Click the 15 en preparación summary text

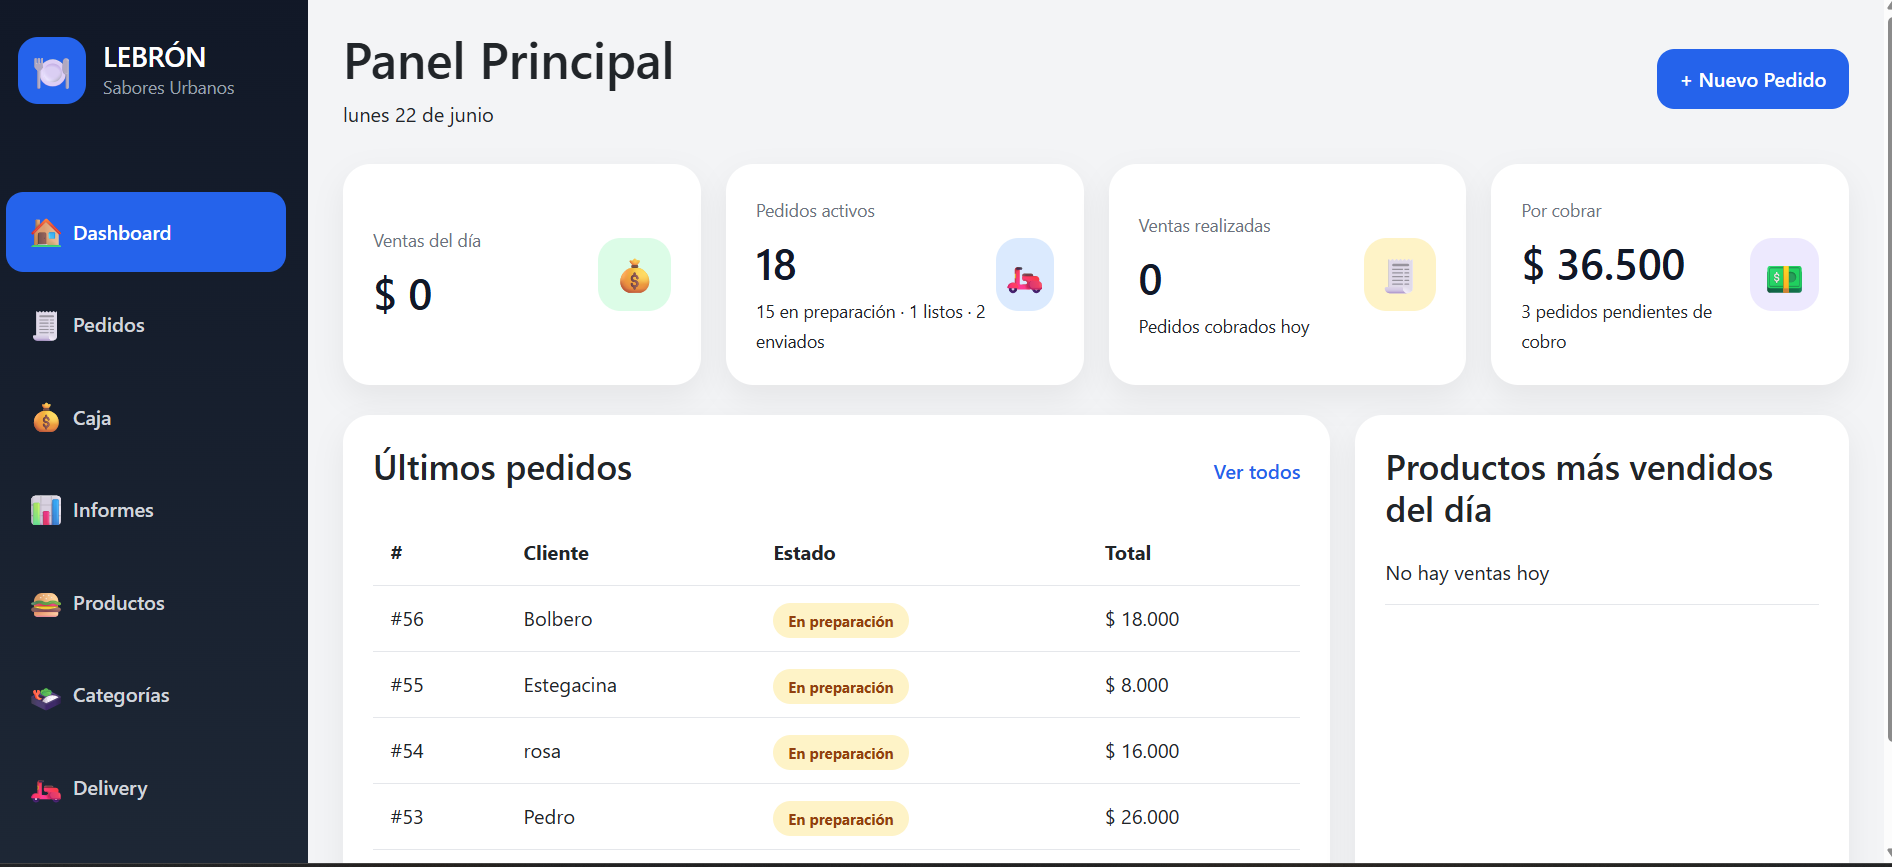870,327
